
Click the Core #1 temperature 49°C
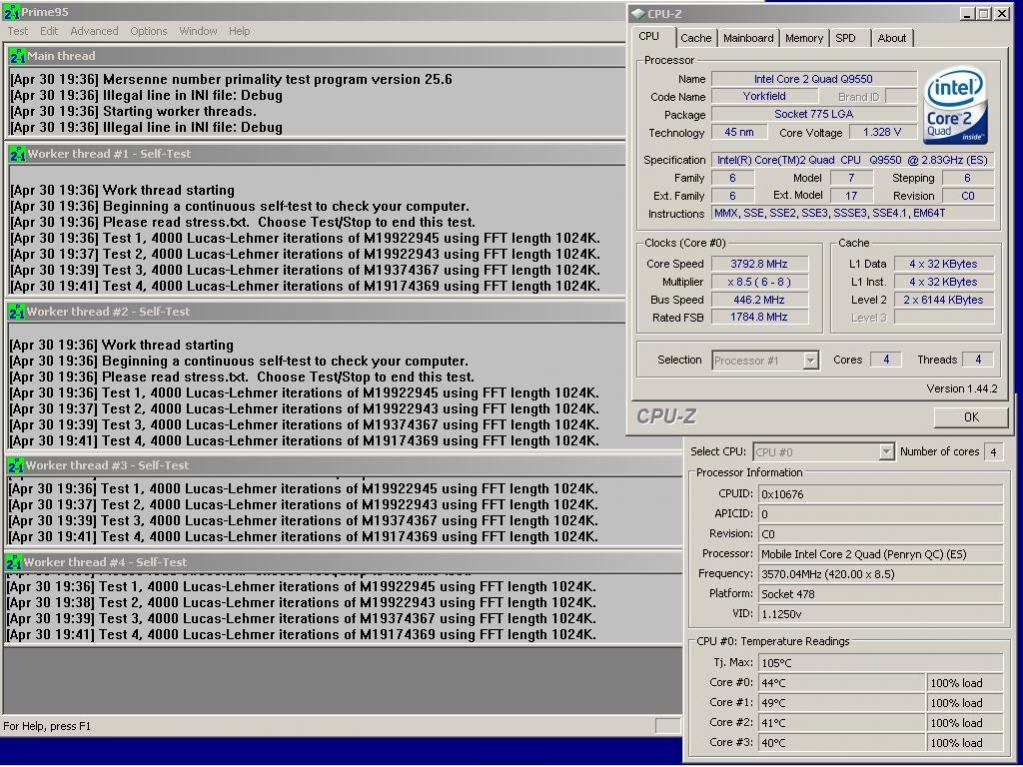coord(841,703)
